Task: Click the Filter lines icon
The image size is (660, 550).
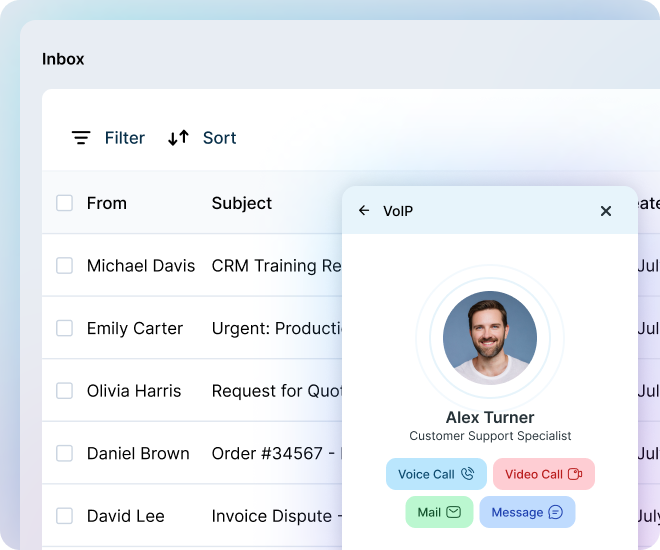Action: [x=81, y=138]
